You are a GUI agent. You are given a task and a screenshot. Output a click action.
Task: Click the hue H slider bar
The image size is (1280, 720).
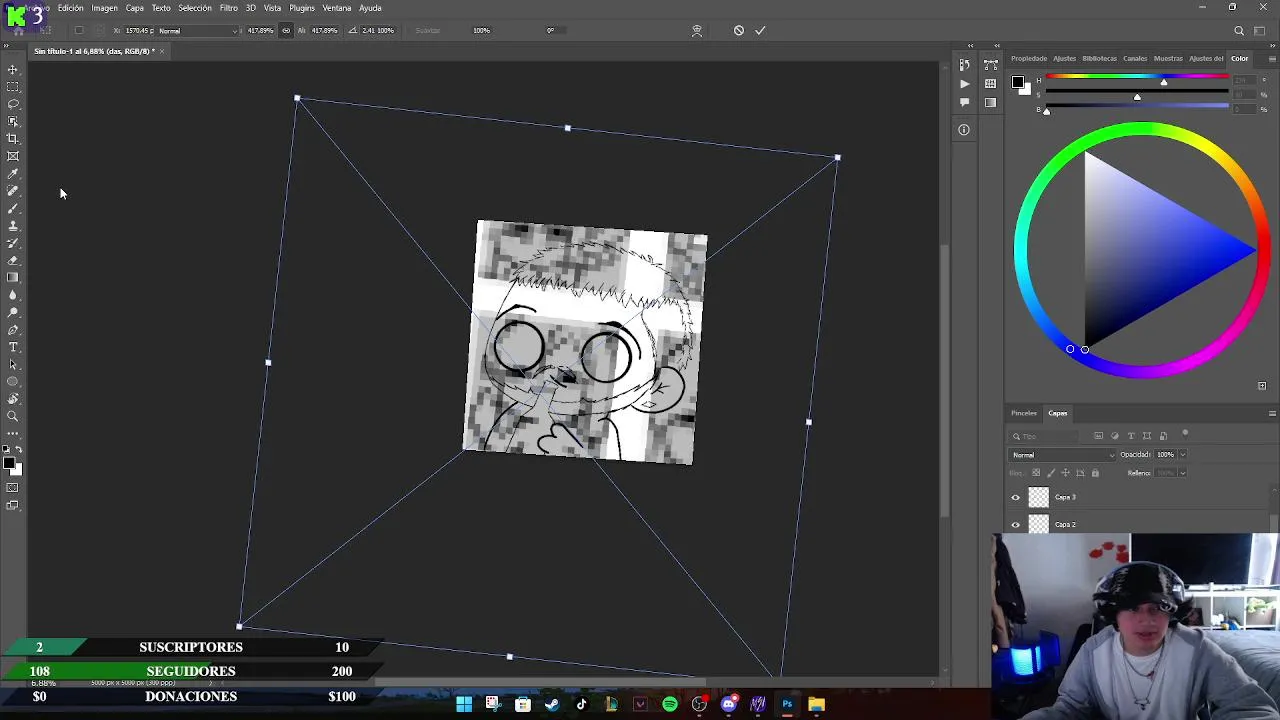click(1137, 77)
